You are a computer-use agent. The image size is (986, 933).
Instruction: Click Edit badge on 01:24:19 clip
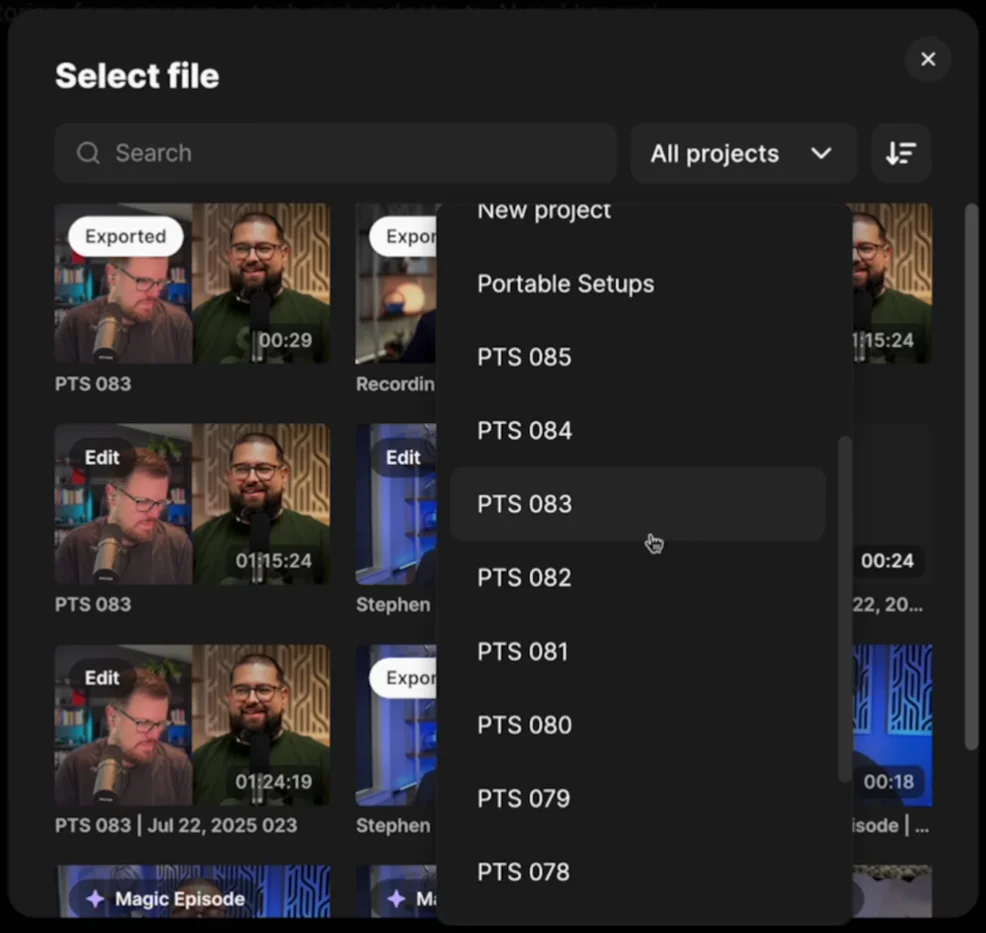coord(102,678)
